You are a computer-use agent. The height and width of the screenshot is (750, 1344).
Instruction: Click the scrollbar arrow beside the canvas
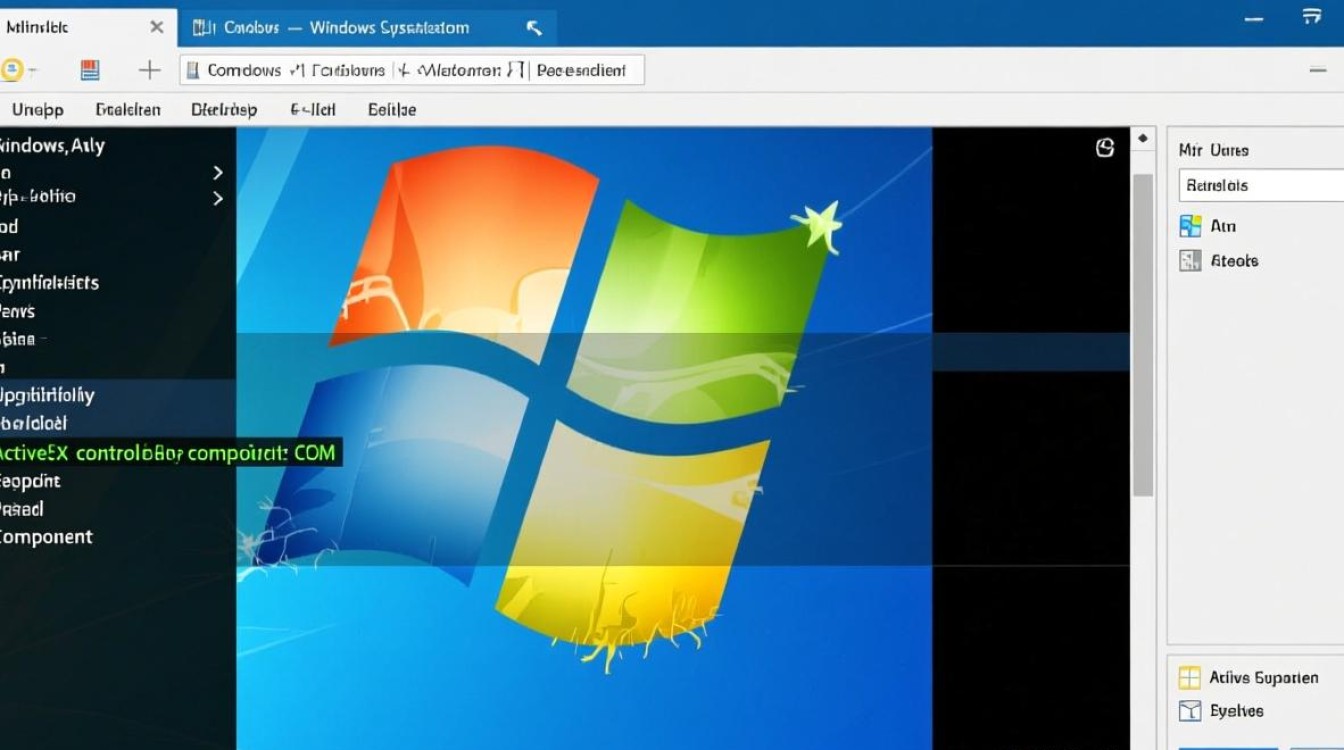tap(1142, 137)
